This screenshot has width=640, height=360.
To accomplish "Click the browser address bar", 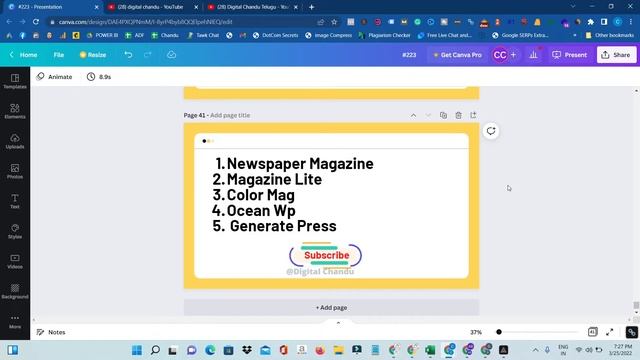I will (185, 22).
